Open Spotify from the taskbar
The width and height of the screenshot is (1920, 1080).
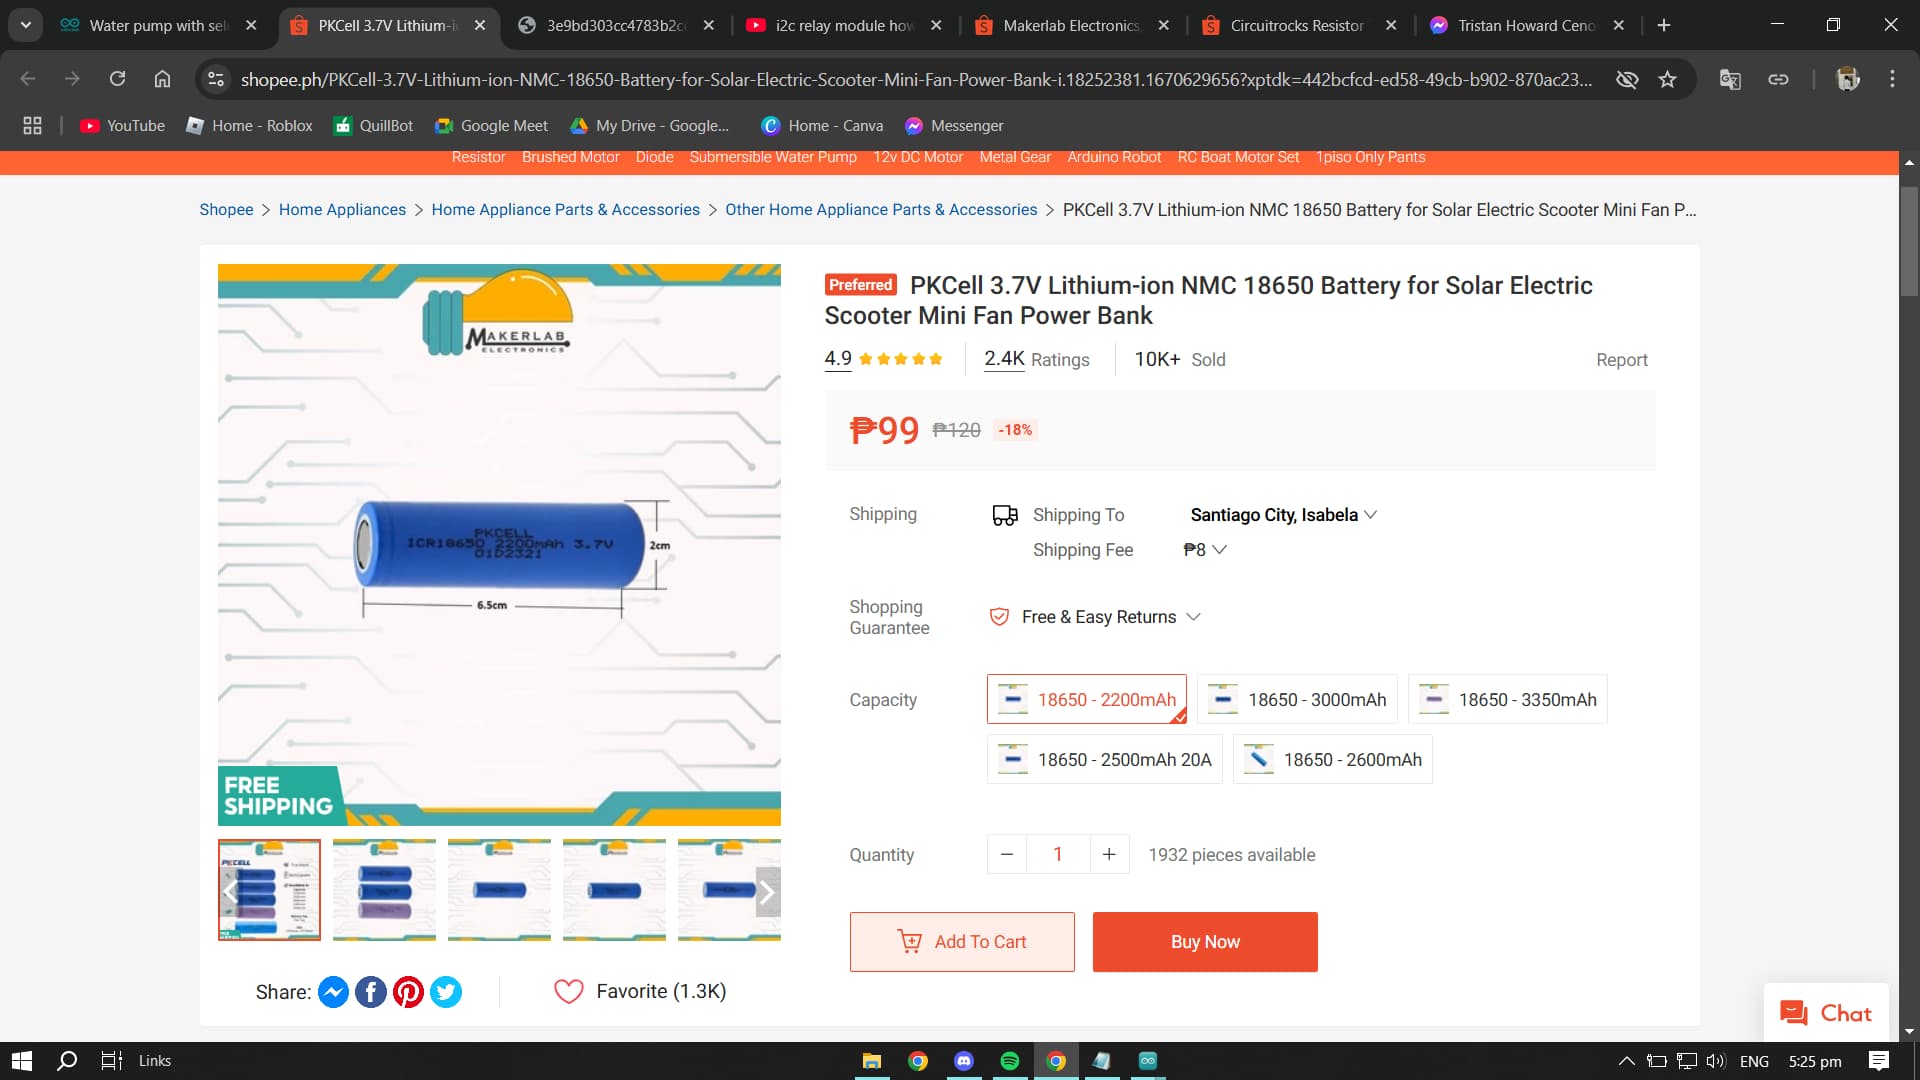coord(1010,1061)
